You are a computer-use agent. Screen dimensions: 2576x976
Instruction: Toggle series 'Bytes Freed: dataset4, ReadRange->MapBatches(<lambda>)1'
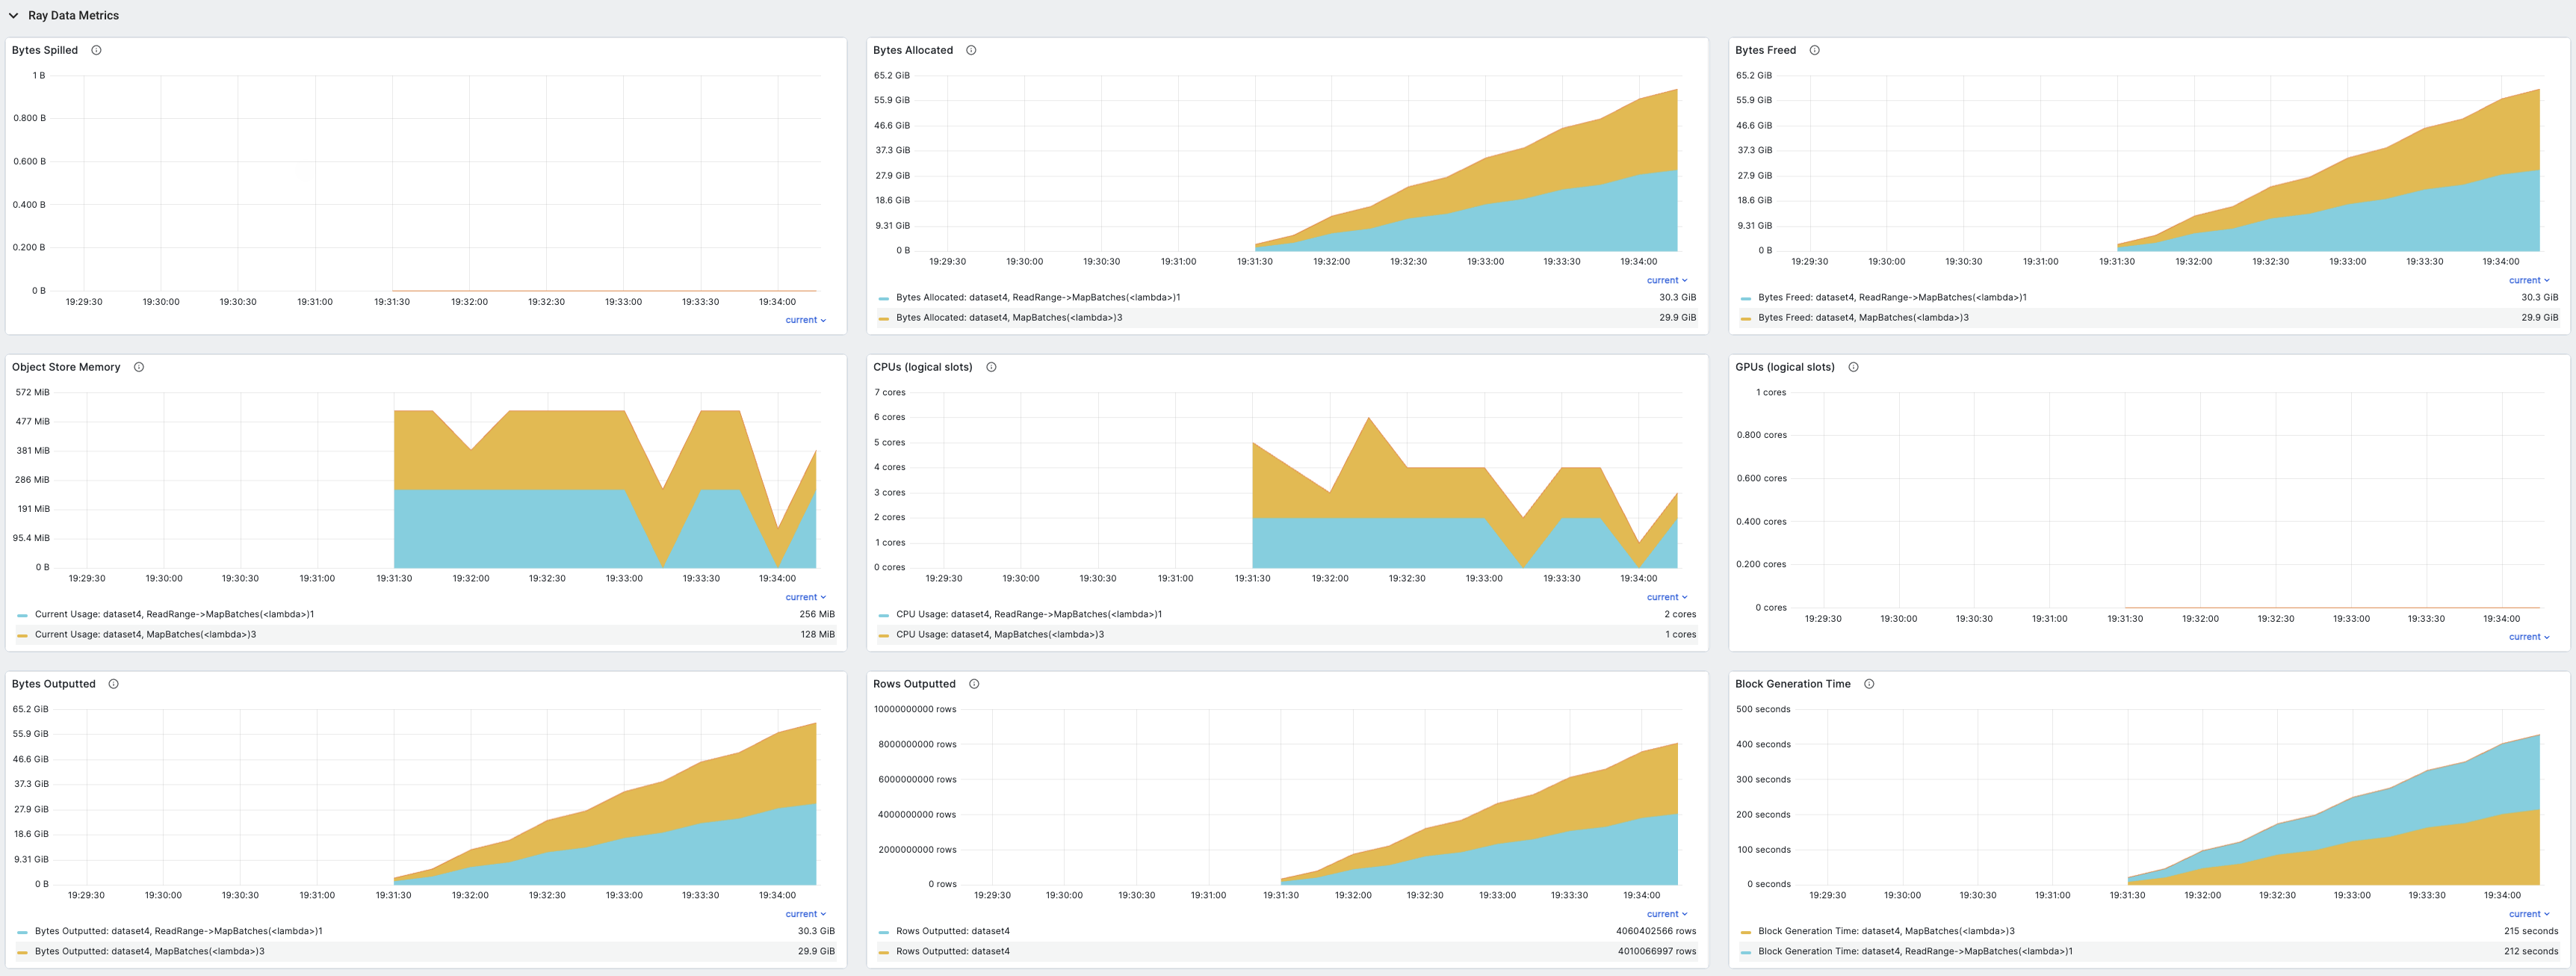tap(1892, 297)
